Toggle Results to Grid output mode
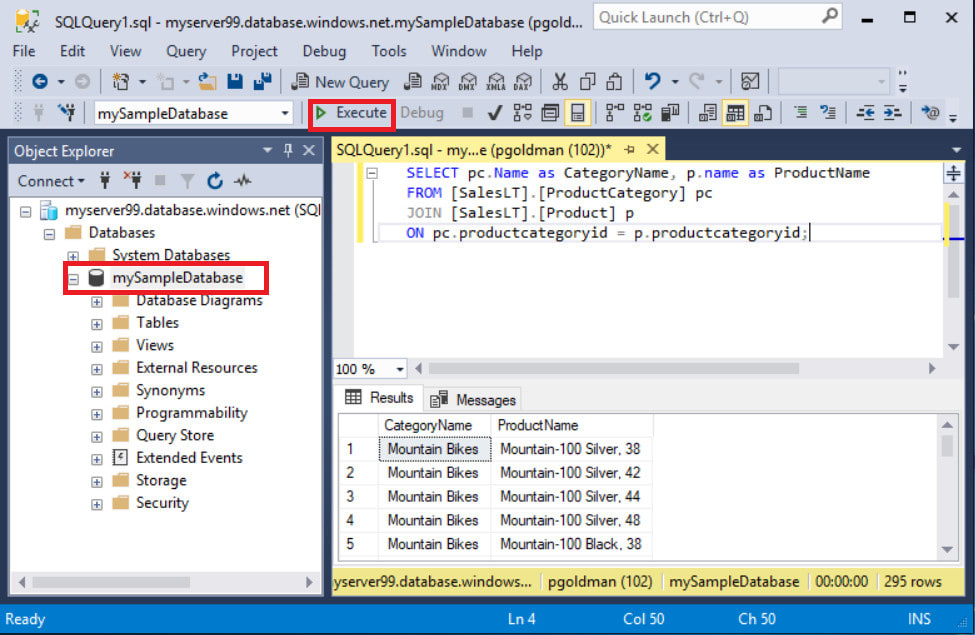Screen dimensions: 975x635 [735, 113]
